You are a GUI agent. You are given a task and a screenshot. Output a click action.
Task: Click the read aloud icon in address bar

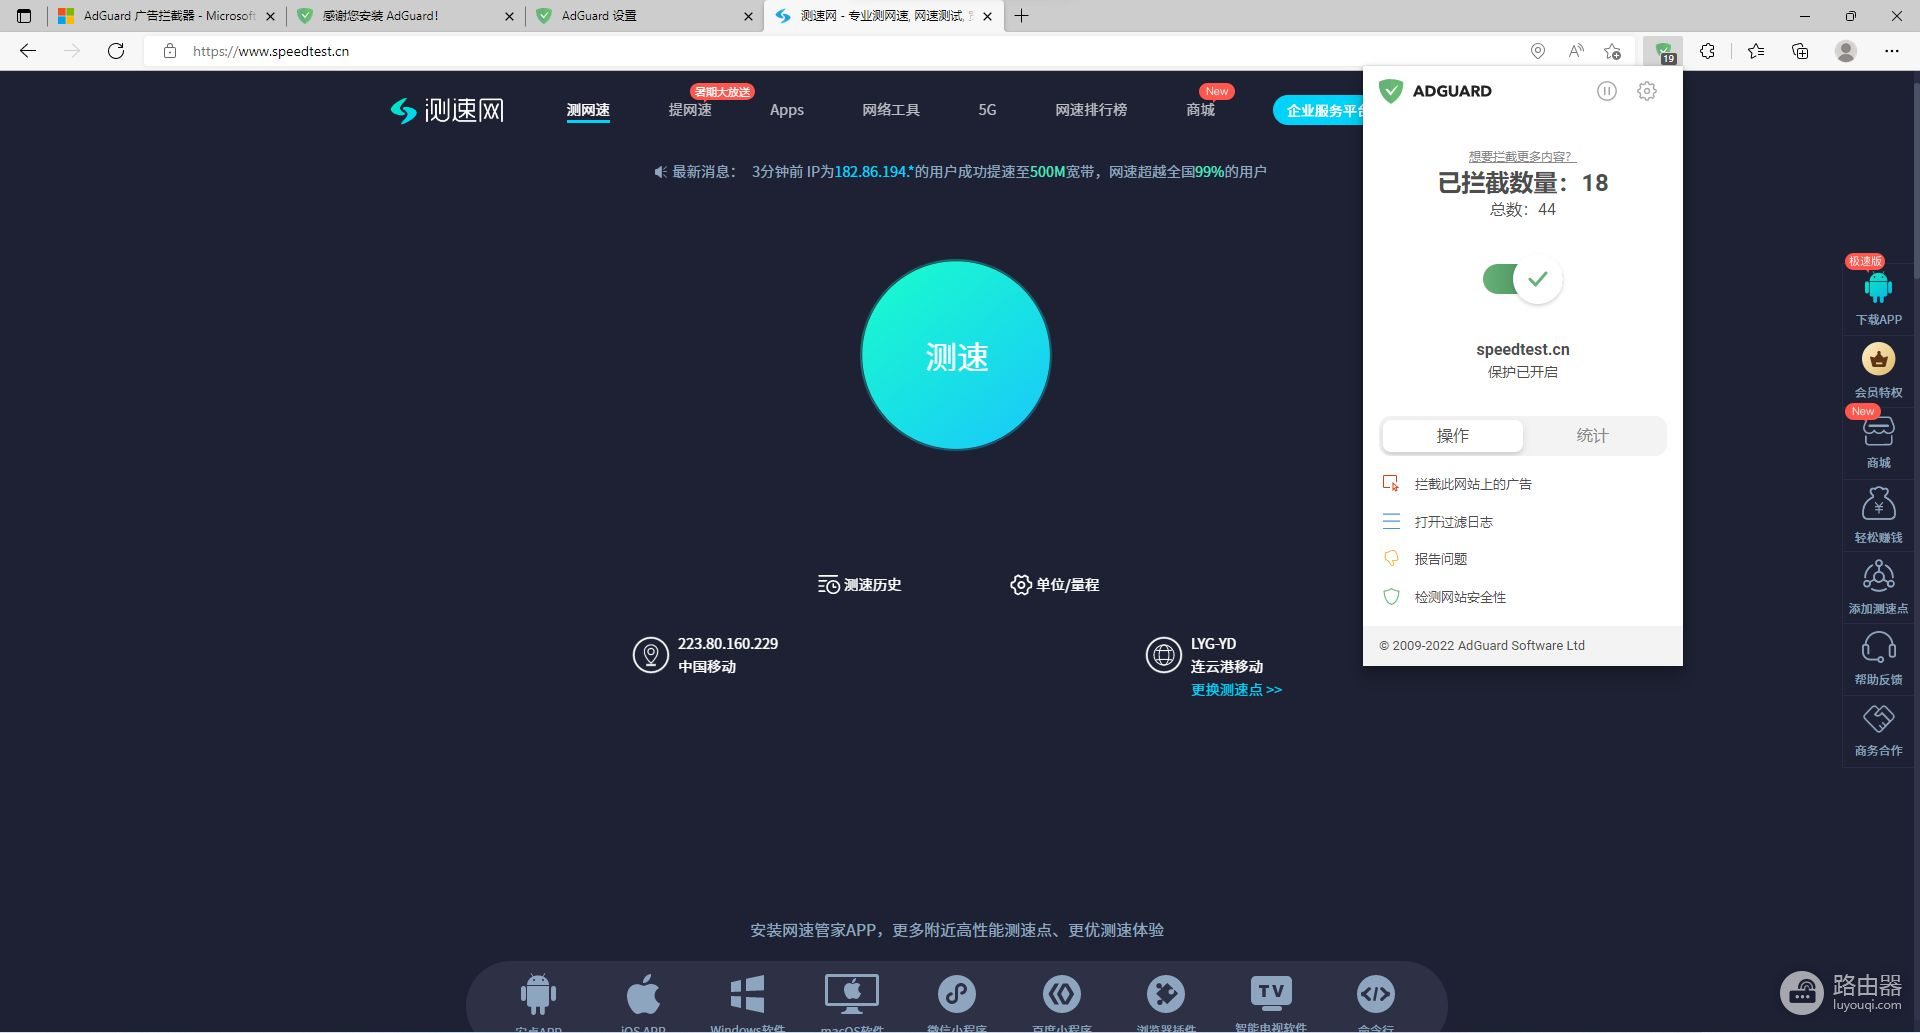[x=1576, y=51]
